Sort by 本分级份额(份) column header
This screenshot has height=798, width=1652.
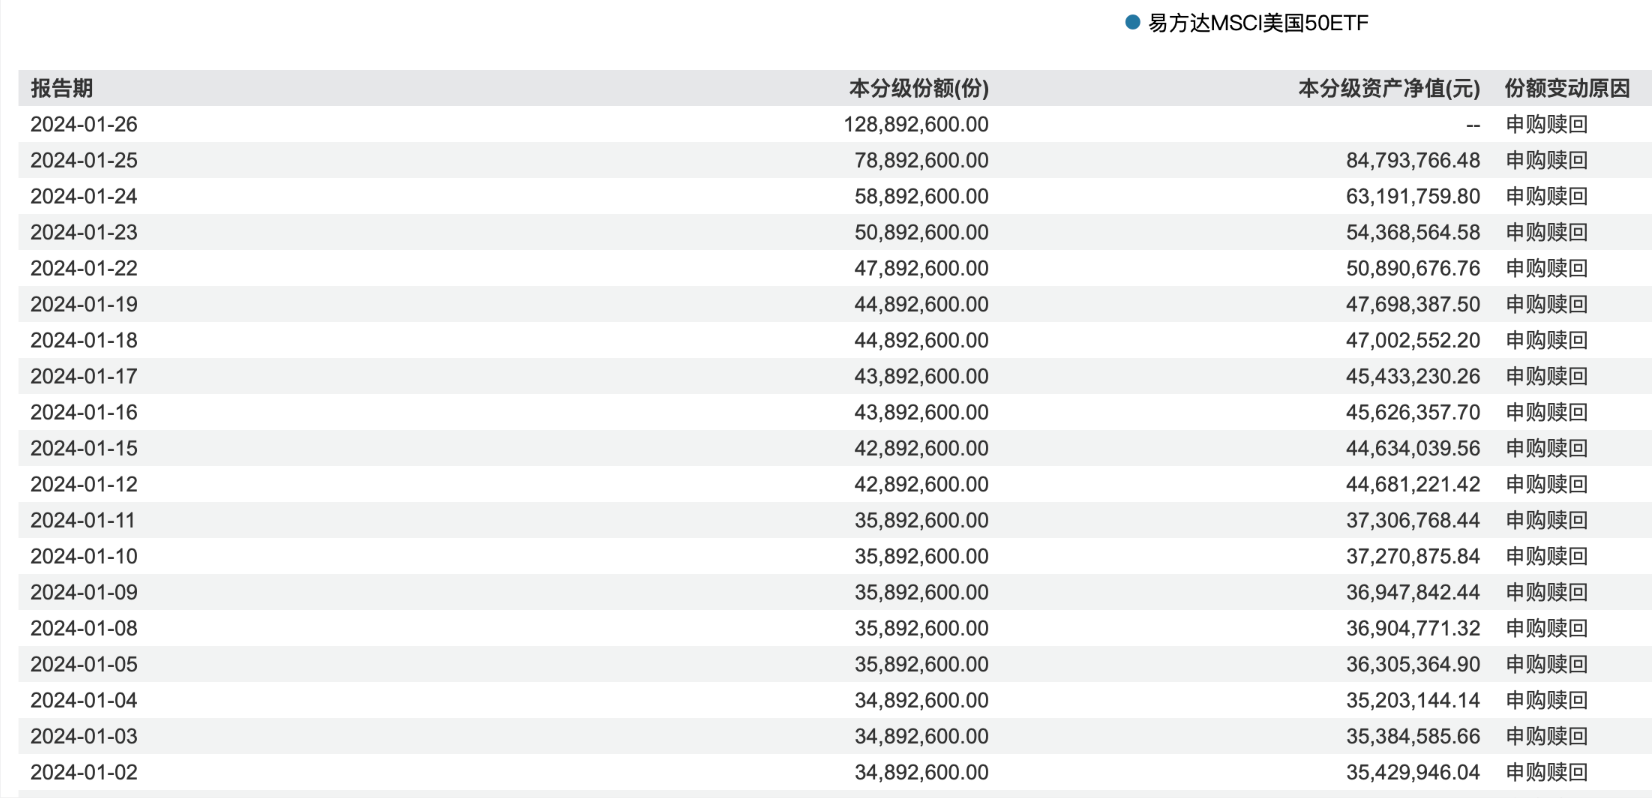click(x=918, y=88)
